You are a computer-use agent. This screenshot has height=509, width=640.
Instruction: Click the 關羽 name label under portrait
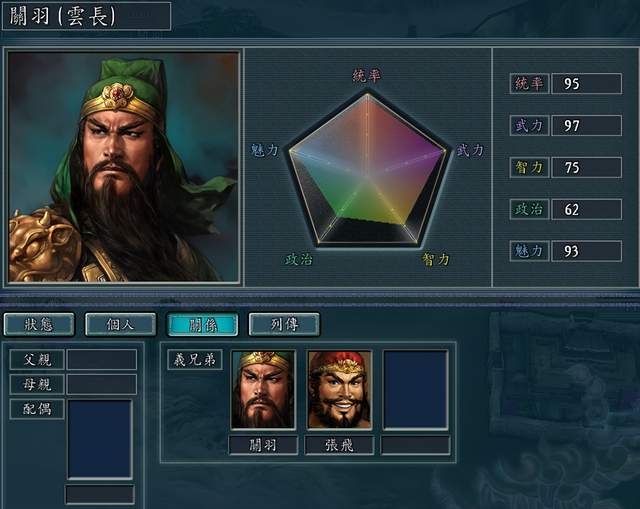(263, 445)
